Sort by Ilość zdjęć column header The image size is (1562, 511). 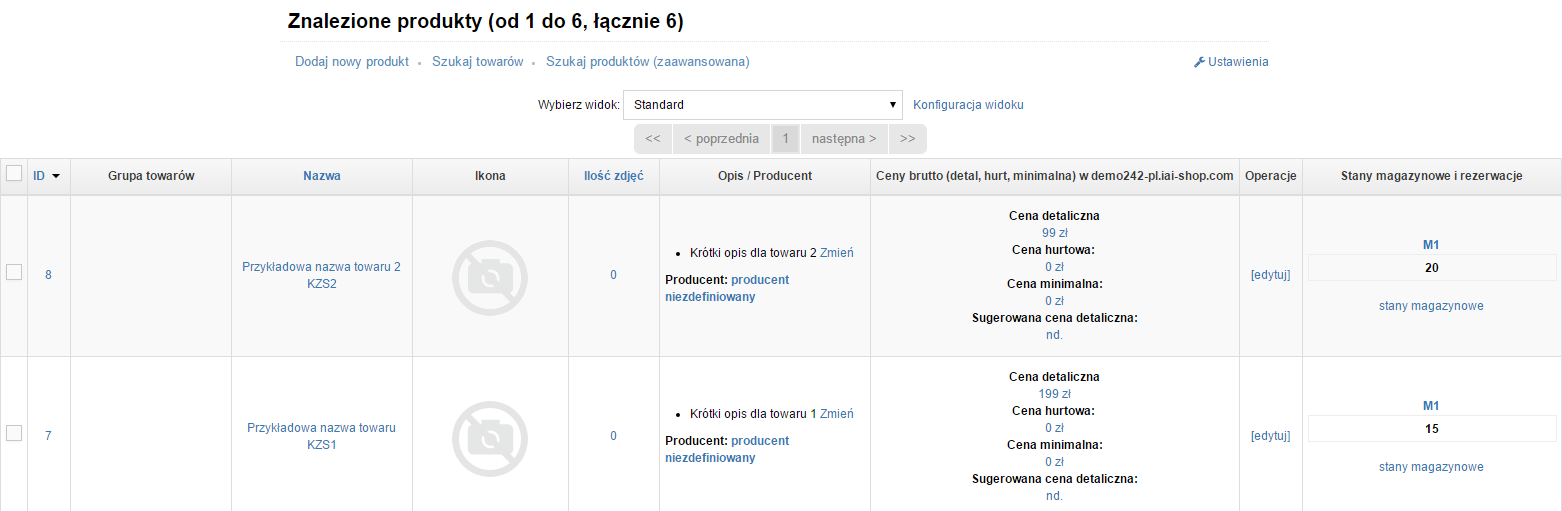tap(613, 176)
